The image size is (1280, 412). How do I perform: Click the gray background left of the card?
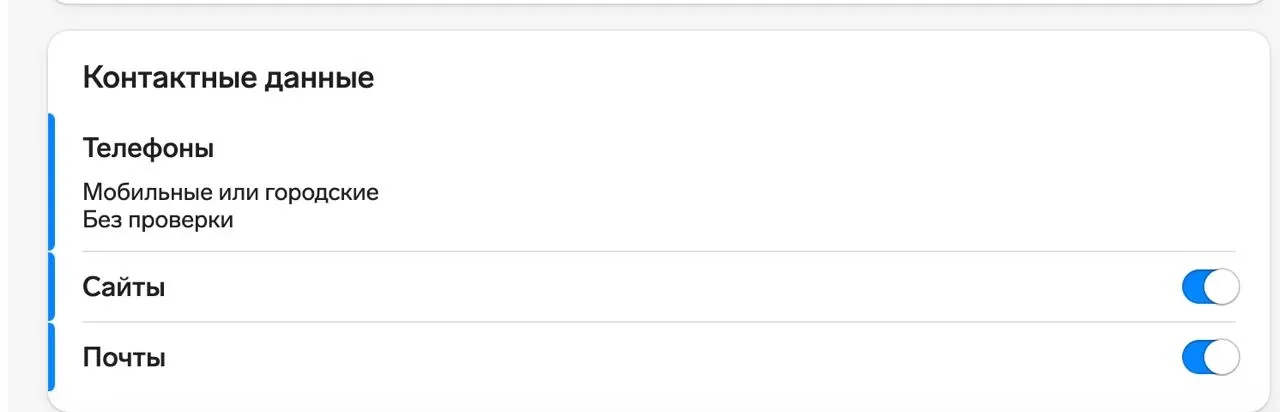point(22,220)
